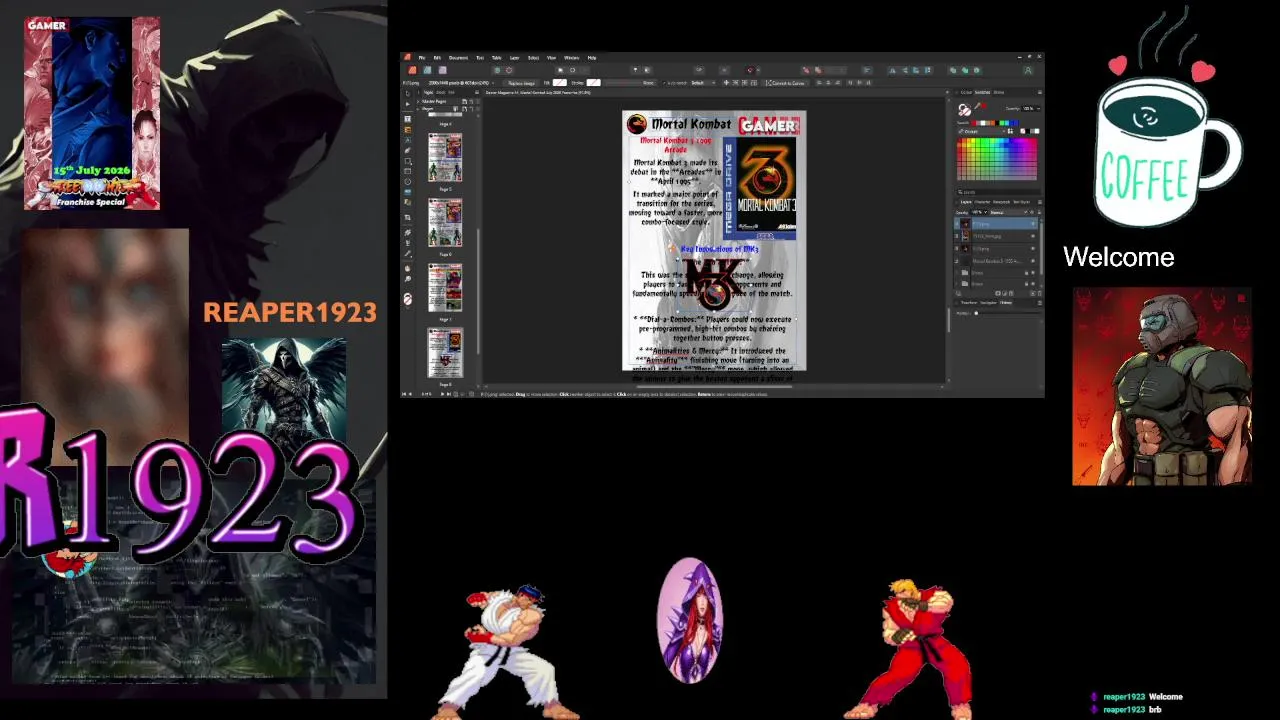The width and height of the screenshot is (1280, 720).
Task: Open the Default dropdown in context toolbar
Action: (703, 83)
